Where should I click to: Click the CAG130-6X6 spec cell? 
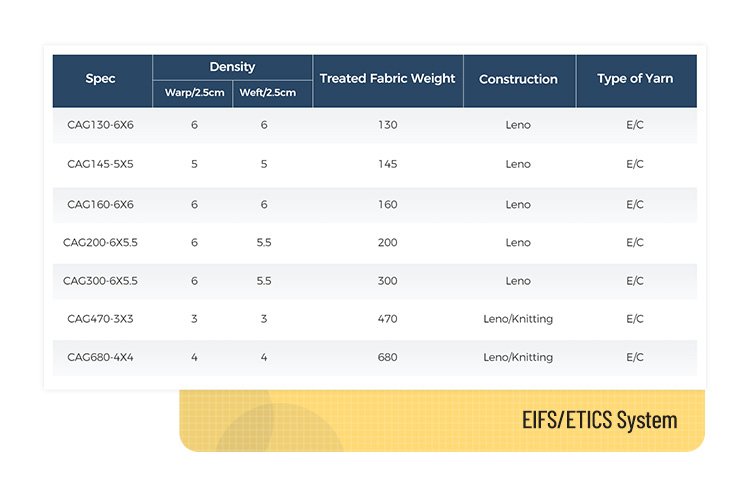coord(100,125)
